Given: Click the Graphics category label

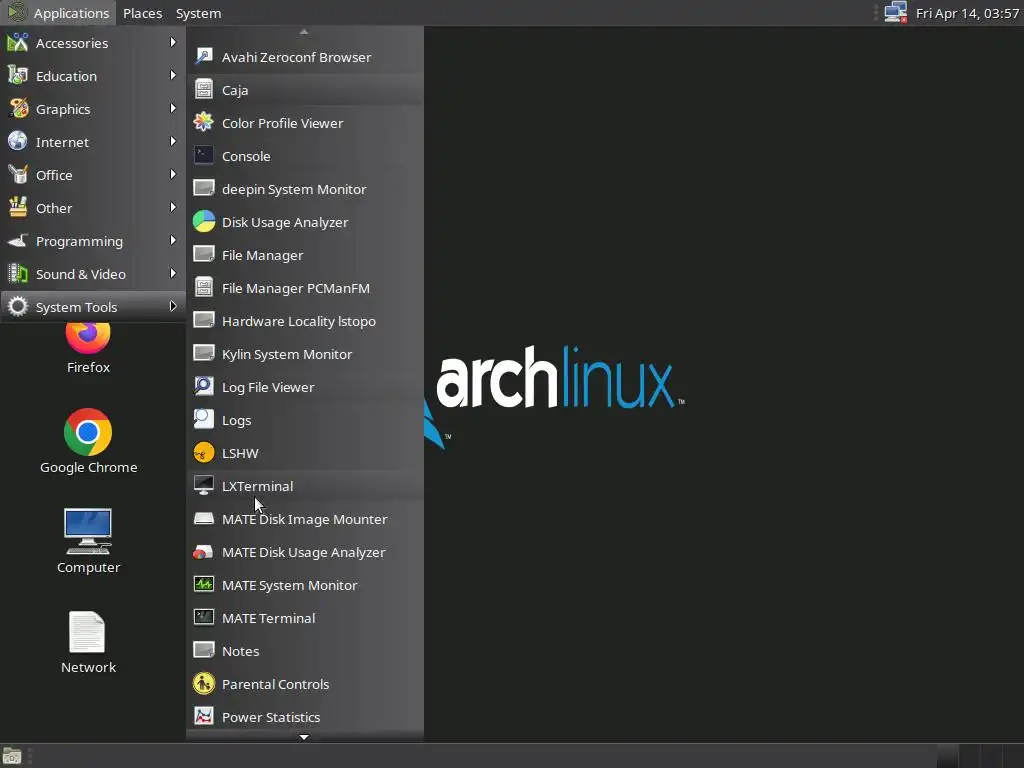Looking at the screenshot, I should [63, 109].
